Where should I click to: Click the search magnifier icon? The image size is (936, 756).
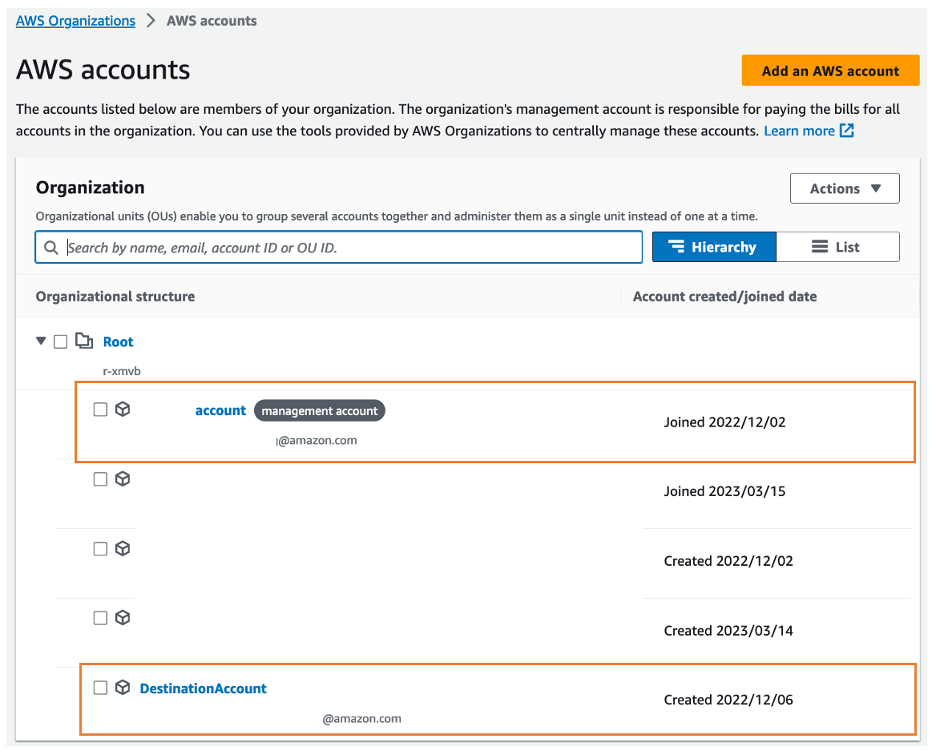point(51,246)
